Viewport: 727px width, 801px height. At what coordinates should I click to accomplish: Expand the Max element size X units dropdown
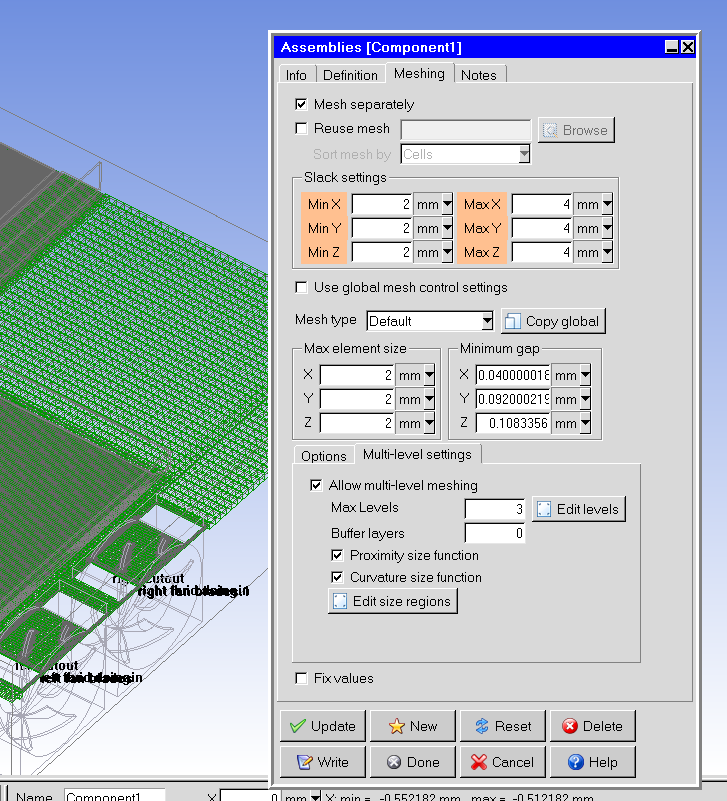[x=429, y=375]
